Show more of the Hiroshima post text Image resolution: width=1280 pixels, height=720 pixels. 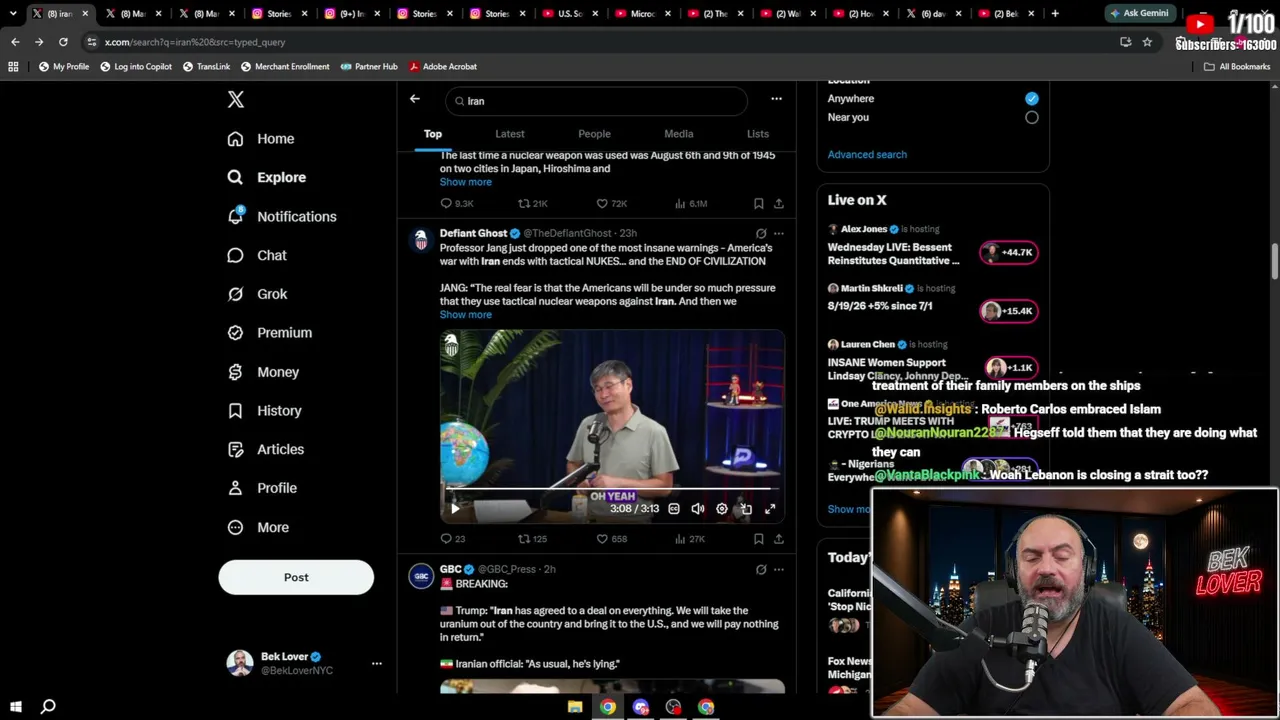[466, 182]
